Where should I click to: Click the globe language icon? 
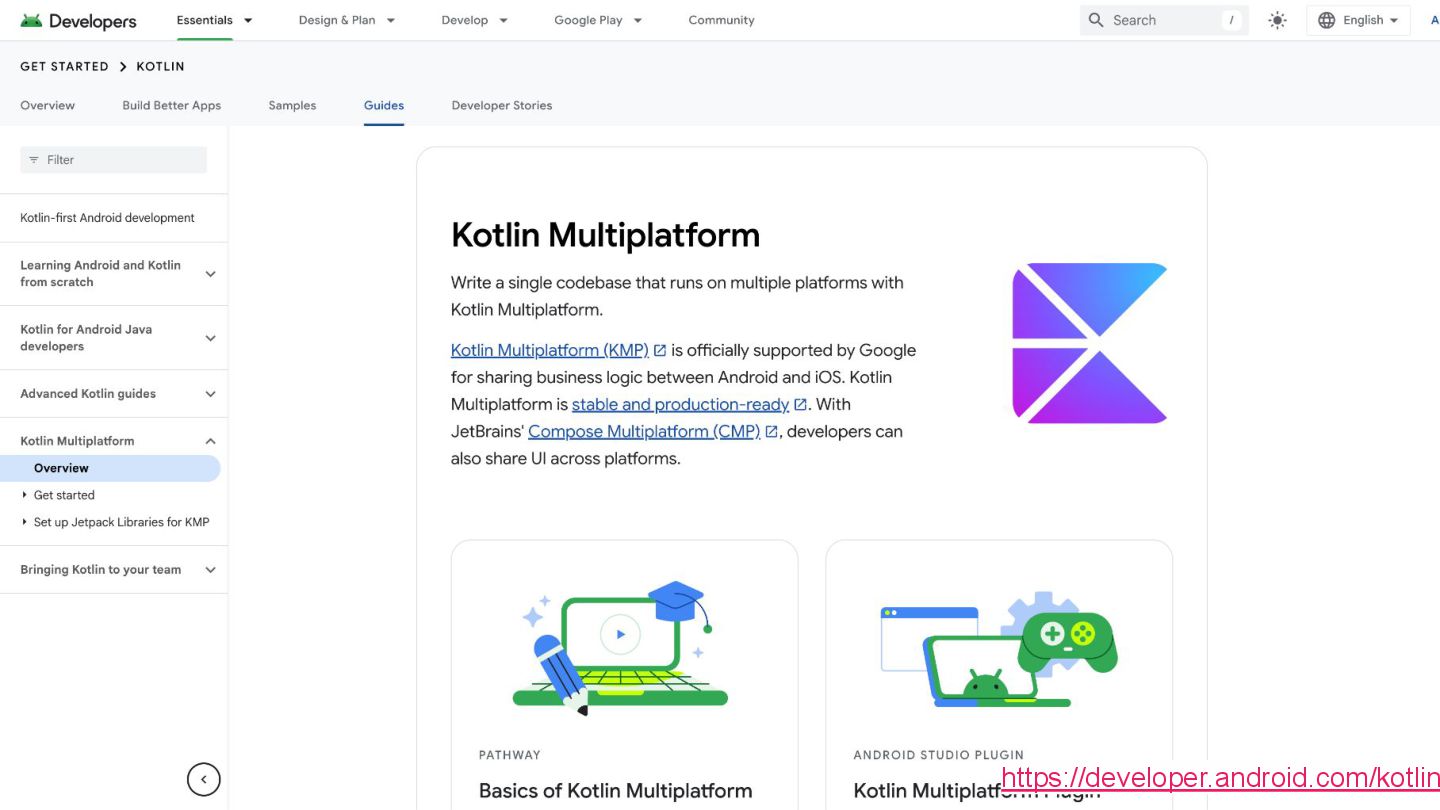tap(1327, 20)
